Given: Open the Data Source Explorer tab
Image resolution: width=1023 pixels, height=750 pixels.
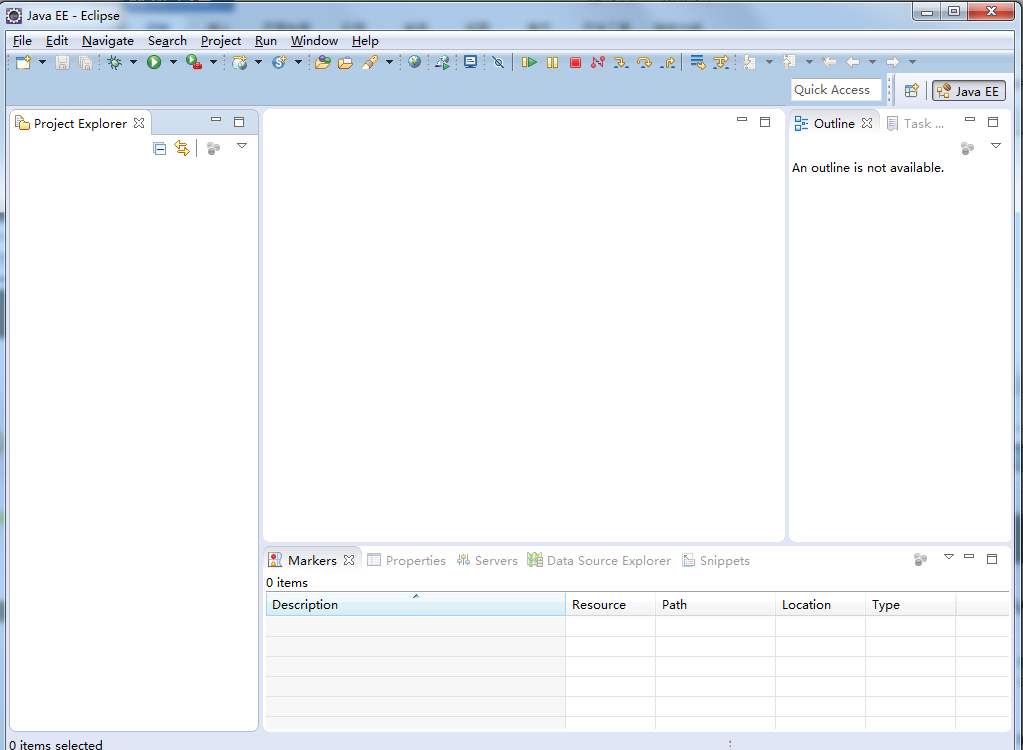Looking at the screenshot, I should click(x=599, y=561).
